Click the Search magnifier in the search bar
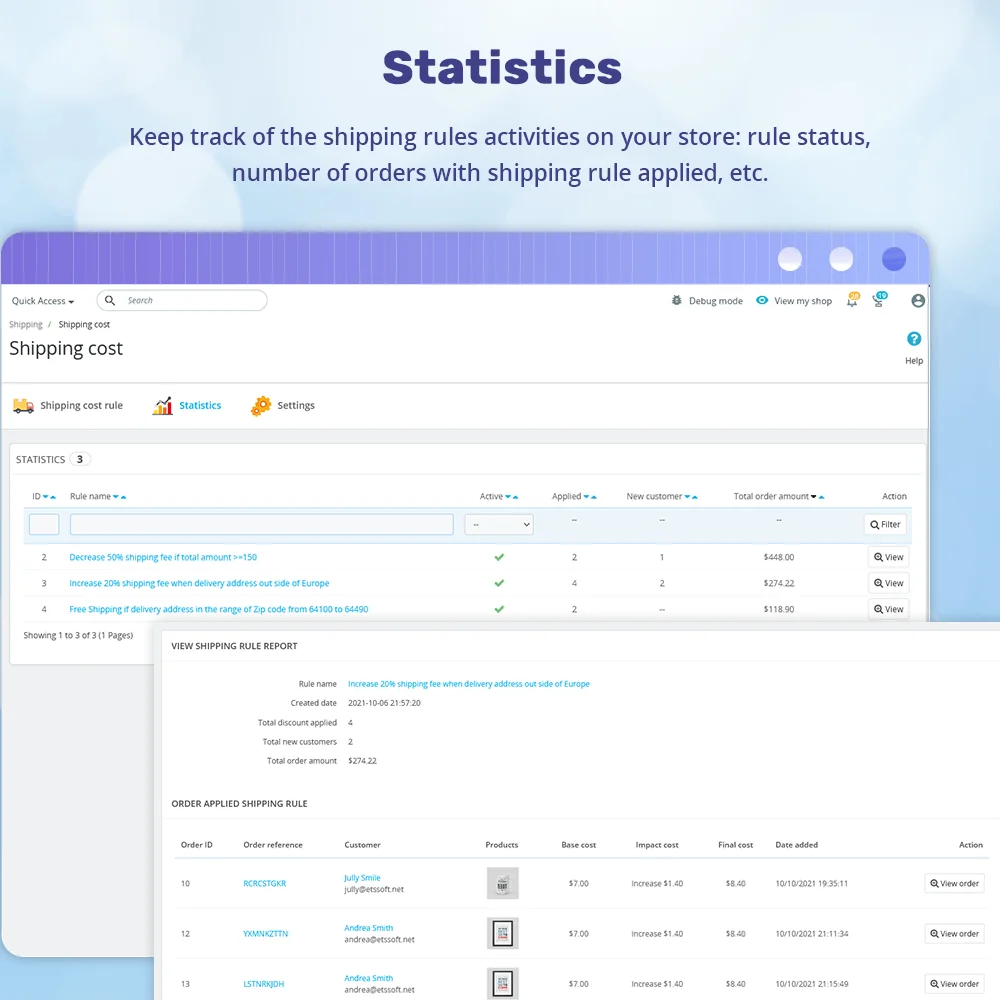Screen dimensions: 1000x1000 (109, 300)
